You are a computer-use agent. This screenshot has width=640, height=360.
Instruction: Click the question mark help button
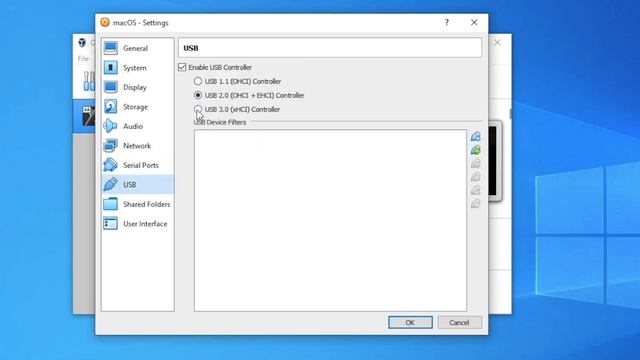click(447, 22)
